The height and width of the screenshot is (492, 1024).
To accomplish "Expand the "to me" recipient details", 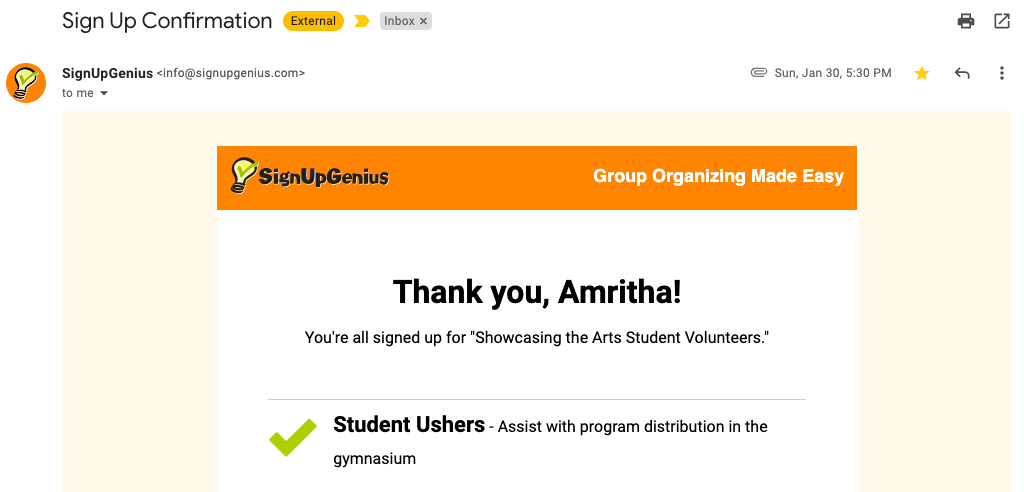I will pos(104,94).
